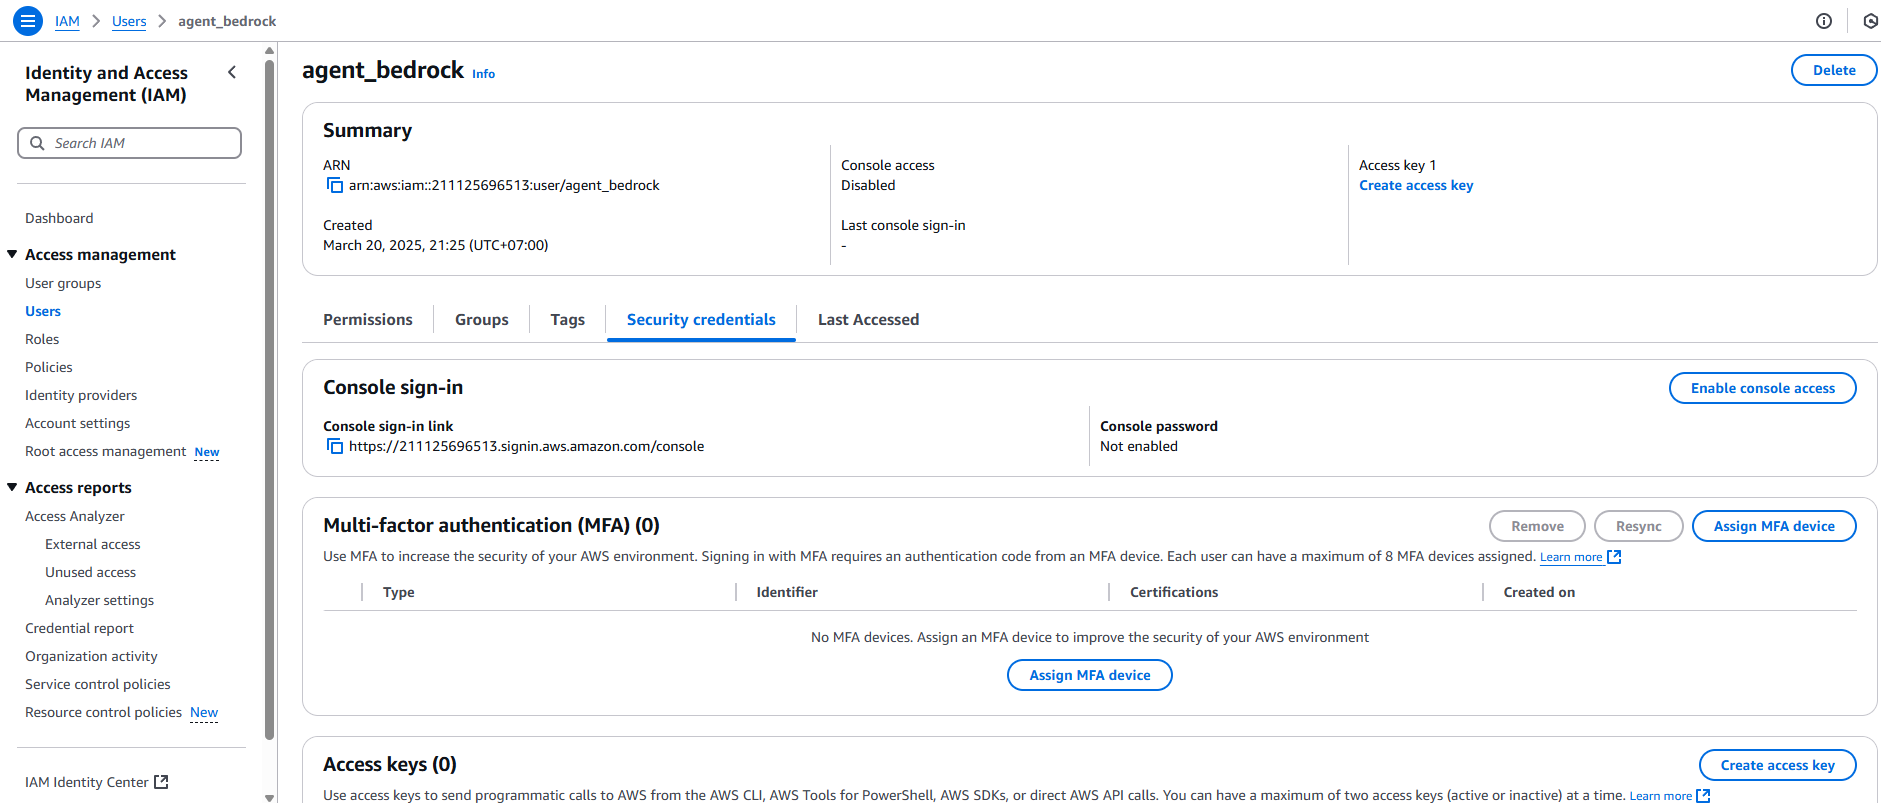The image size is (1881, 803).
Task: Click Create access key link in Summary
Action: coord(1416,185)
